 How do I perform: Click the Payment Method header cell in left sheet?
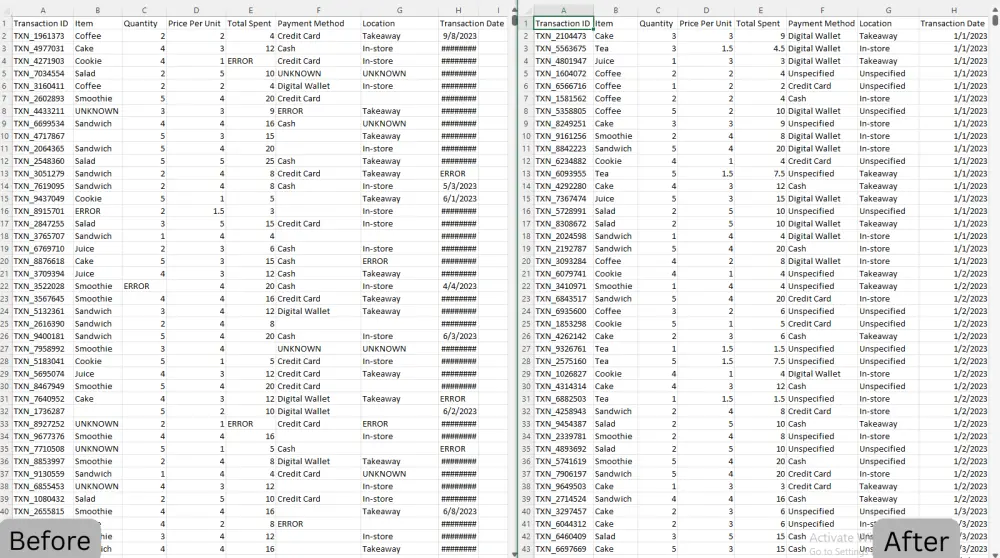(x=318, y=24)
